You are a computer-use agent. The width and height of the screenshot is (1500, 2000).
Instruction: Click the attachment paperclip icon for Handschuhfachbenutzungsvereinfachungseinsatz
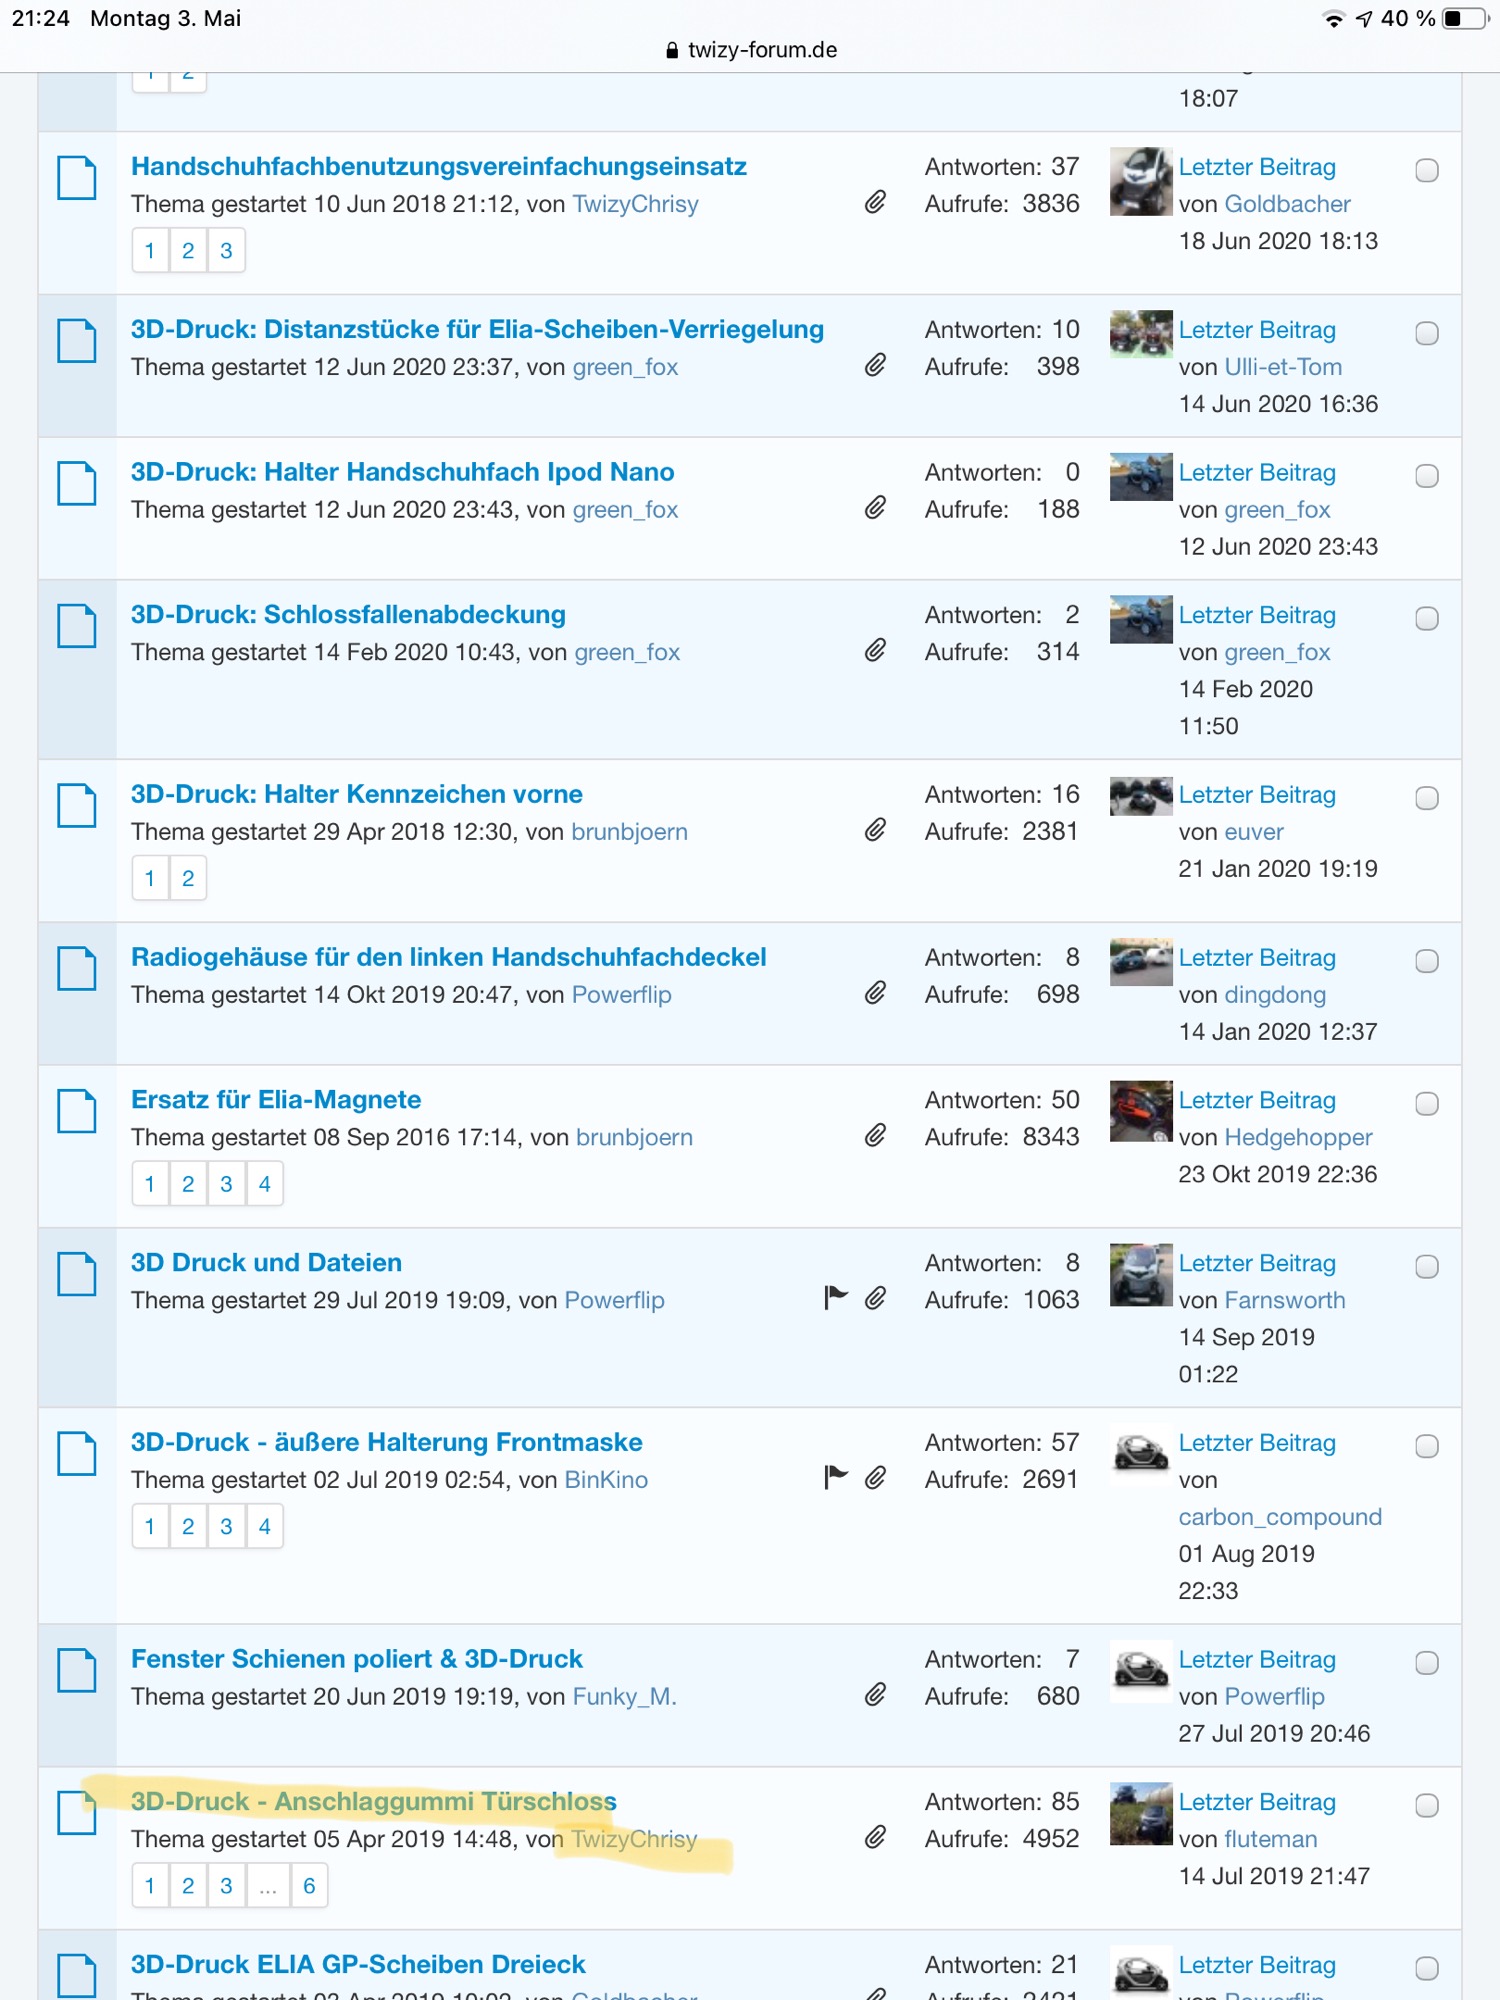tap(875, 203)
